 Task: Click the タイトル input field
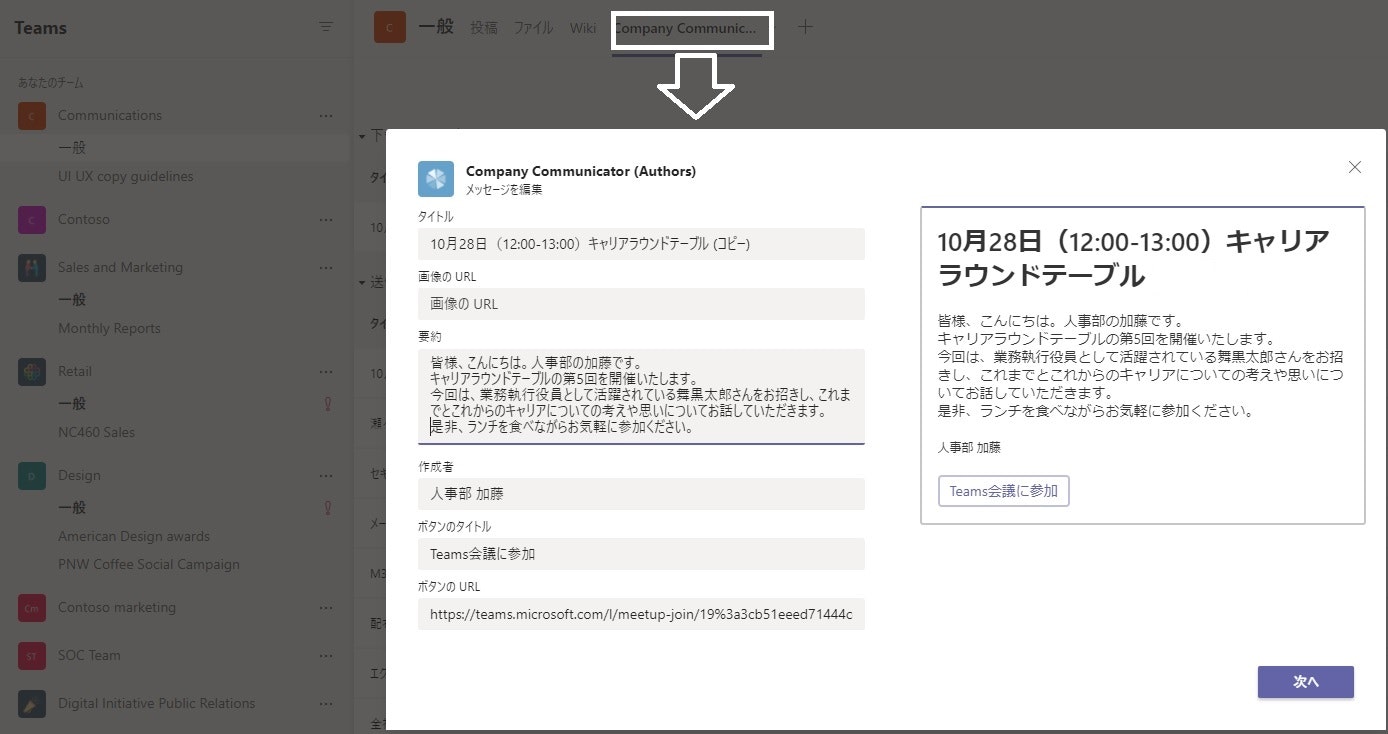point(641,243)
